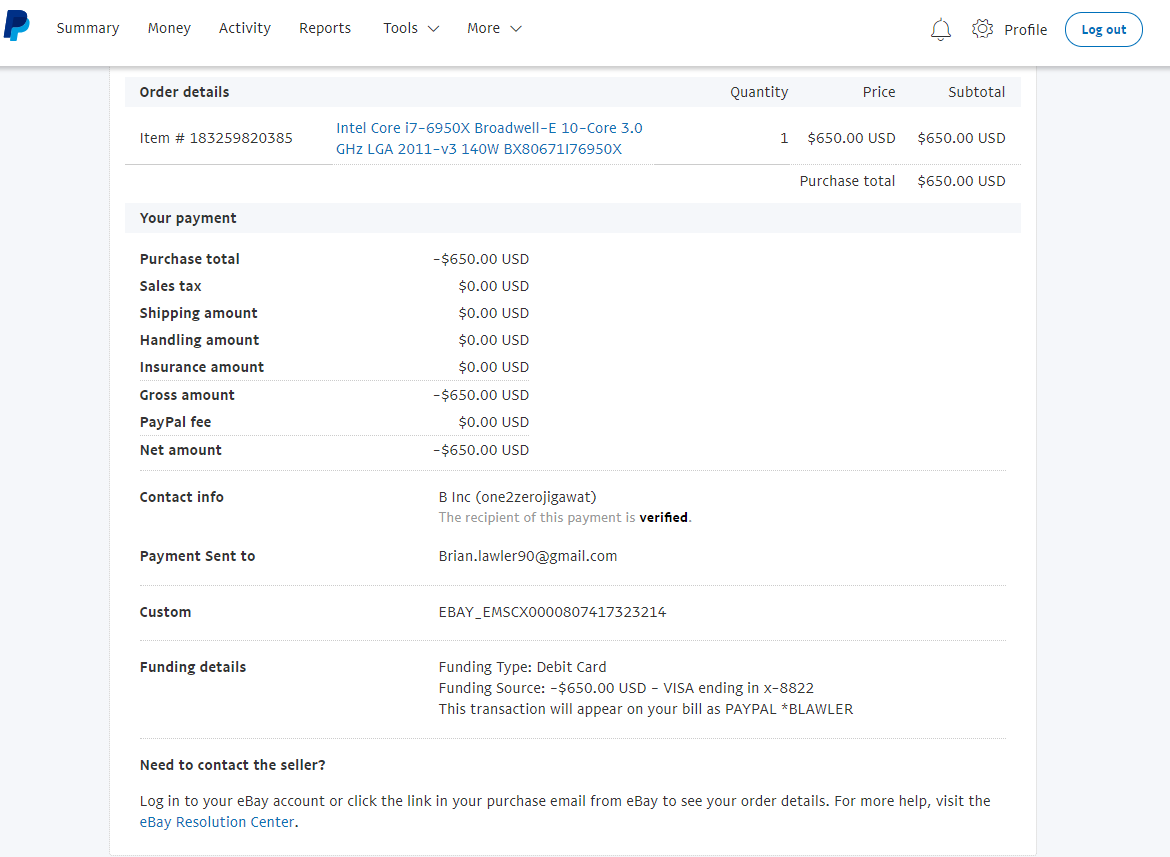Click the order Purchase total $650.00 USD value
The height and width of the screenshot is (857, 1170).
point(961,181)
